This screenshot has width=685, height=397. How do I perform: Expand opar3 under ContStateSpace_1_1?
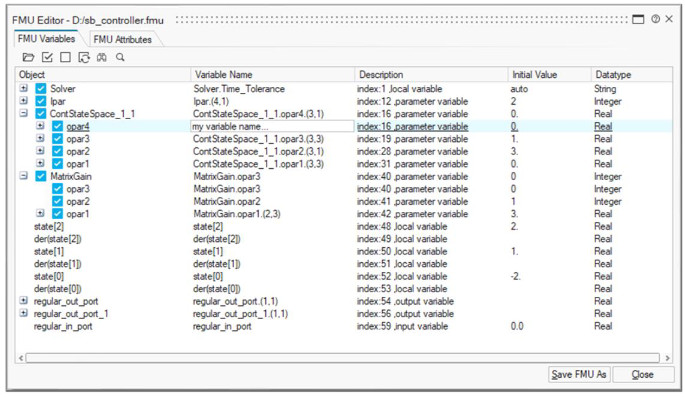point(40,138)
